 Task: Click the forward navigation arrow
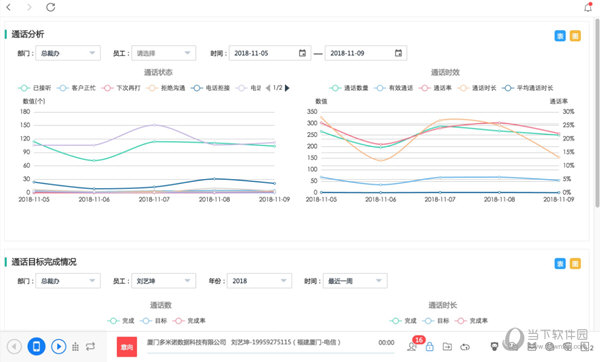[x=29, y=7]
